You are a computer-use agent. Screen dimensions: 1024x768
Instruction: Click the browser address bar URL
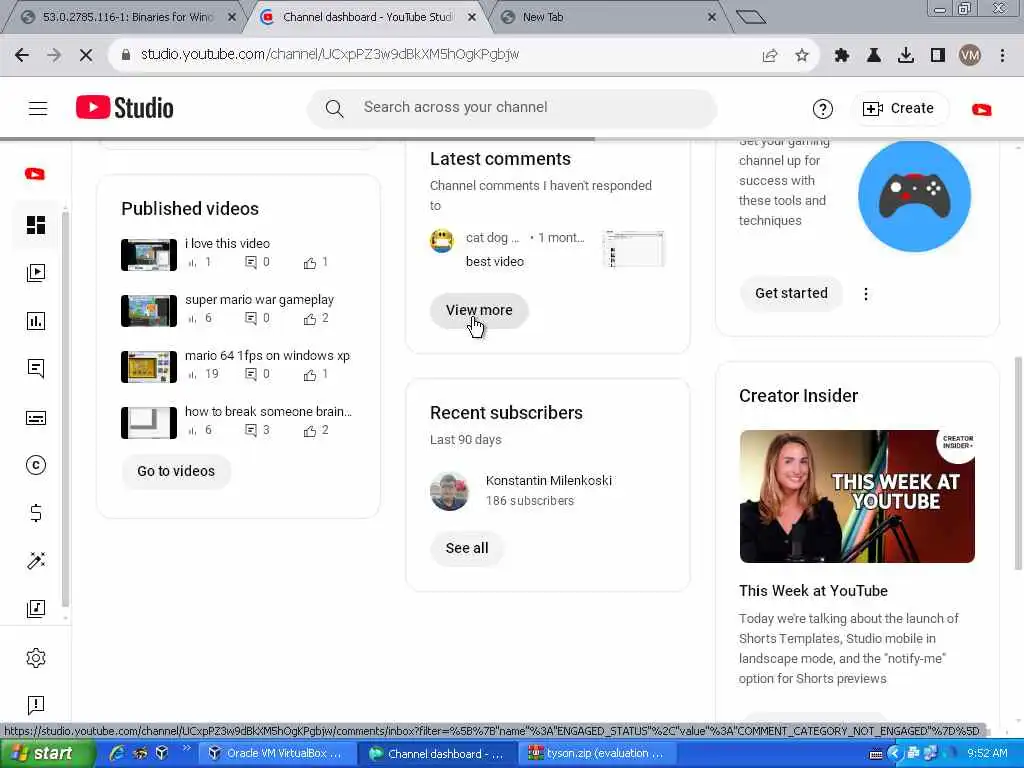point(330,55)
